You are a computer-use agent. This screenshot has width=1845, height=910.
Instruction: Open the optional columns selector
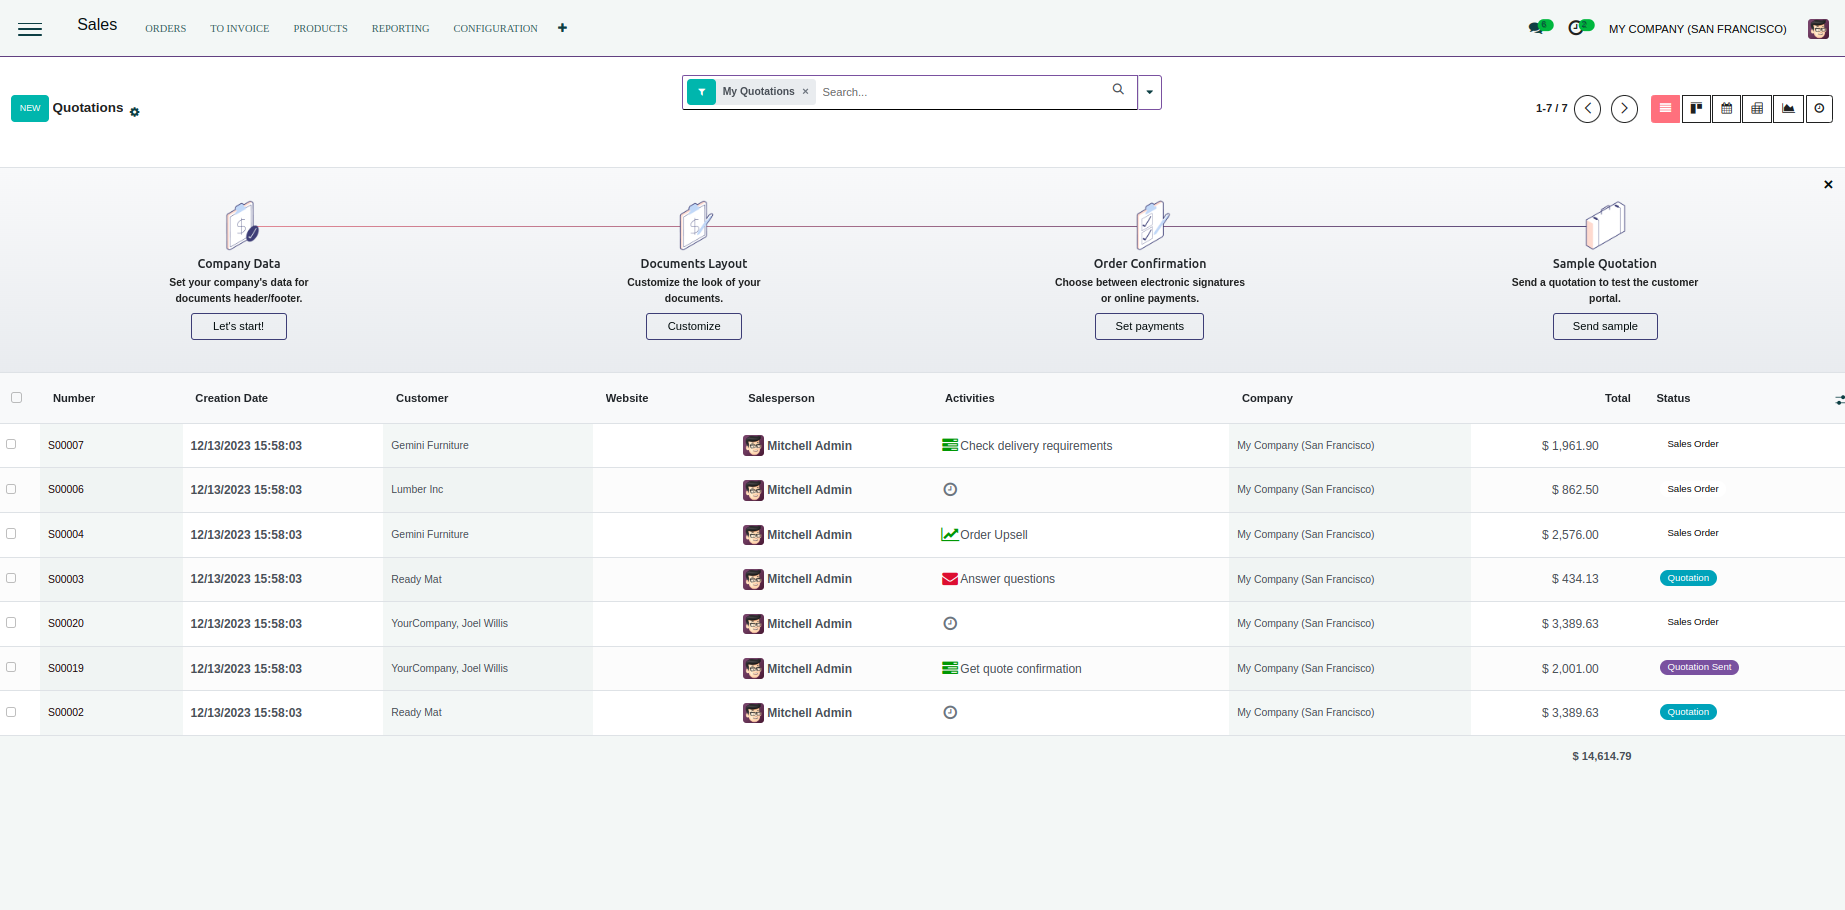[1838, 400]
